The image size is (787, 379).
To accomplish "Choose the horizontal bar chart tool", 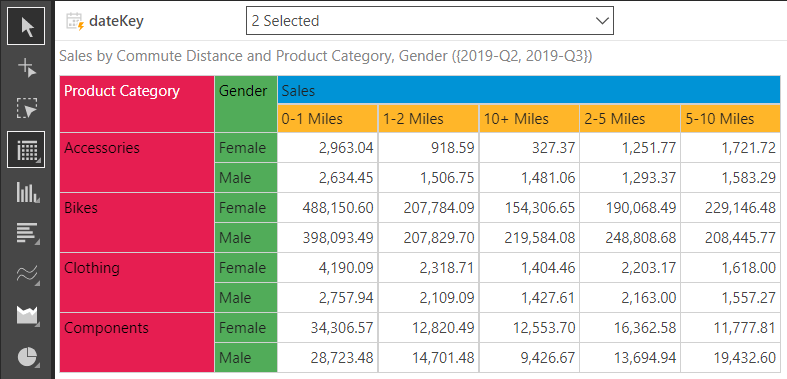I will pos(26,232).
